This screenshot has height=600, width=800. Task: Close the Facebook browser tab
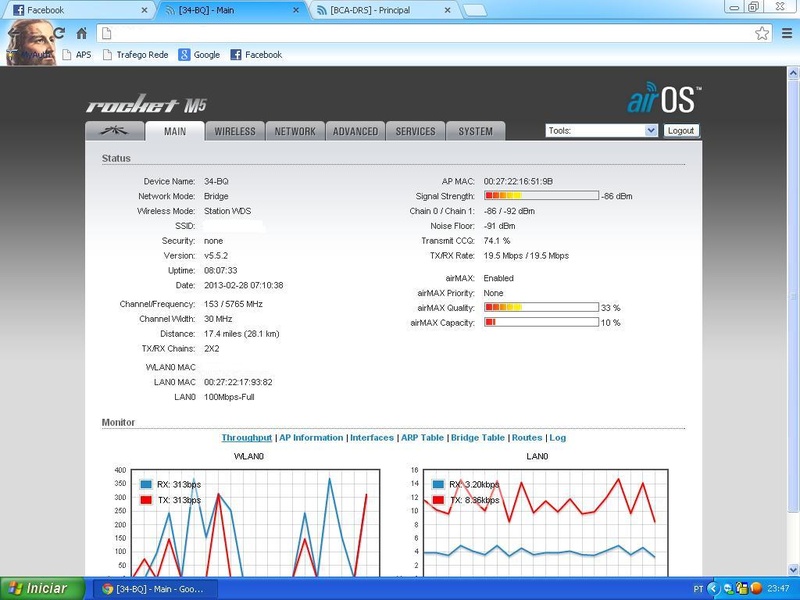click(x=144, y=10)
